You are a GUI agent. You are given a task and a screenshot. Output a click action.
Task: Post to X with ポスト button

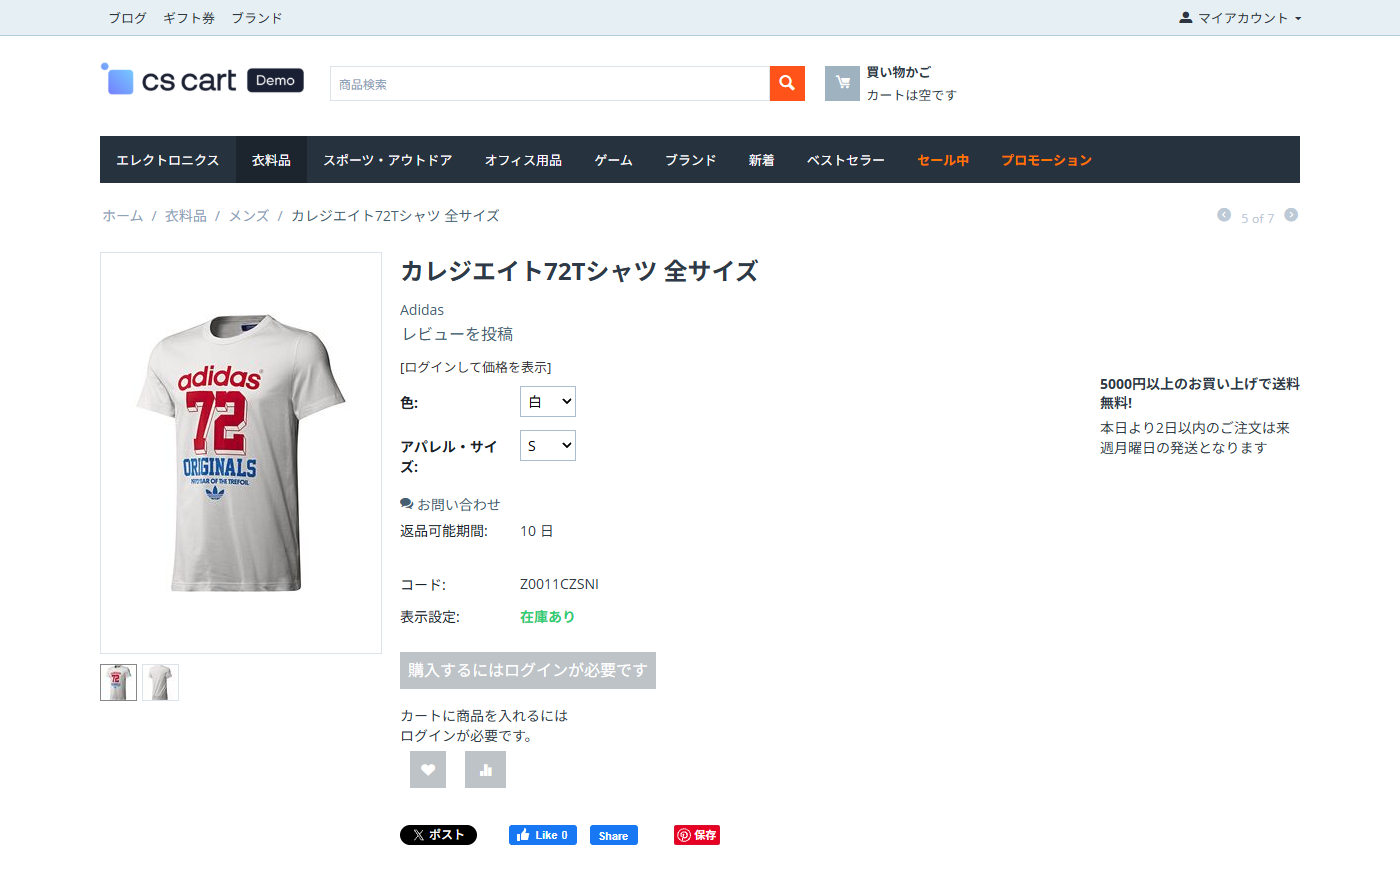[x=438, y=835]
